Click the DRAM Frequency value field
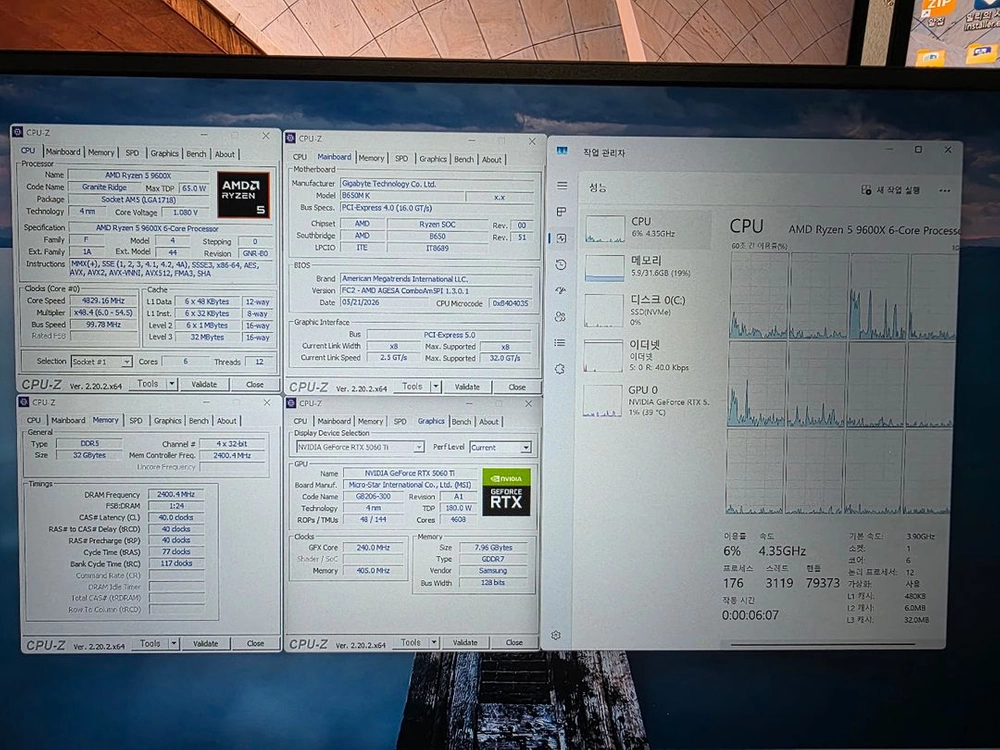 (176, 494)
